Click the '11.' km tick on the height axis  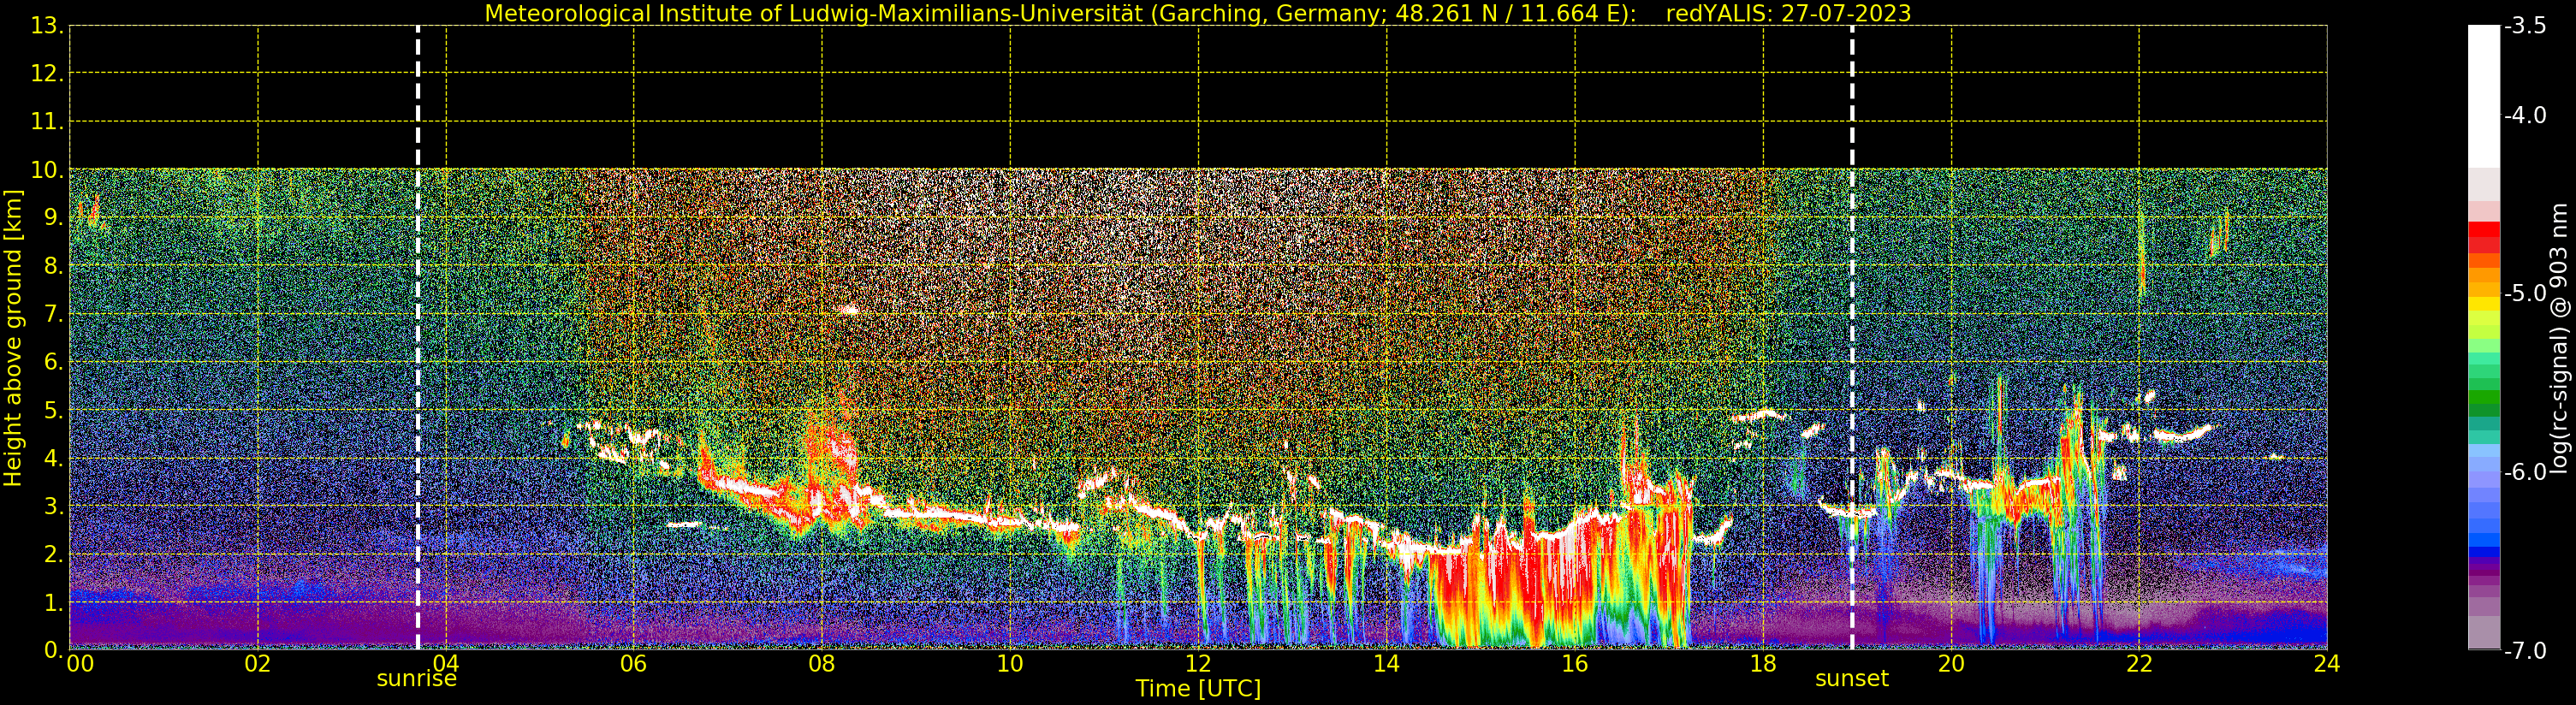pos(47,122)
